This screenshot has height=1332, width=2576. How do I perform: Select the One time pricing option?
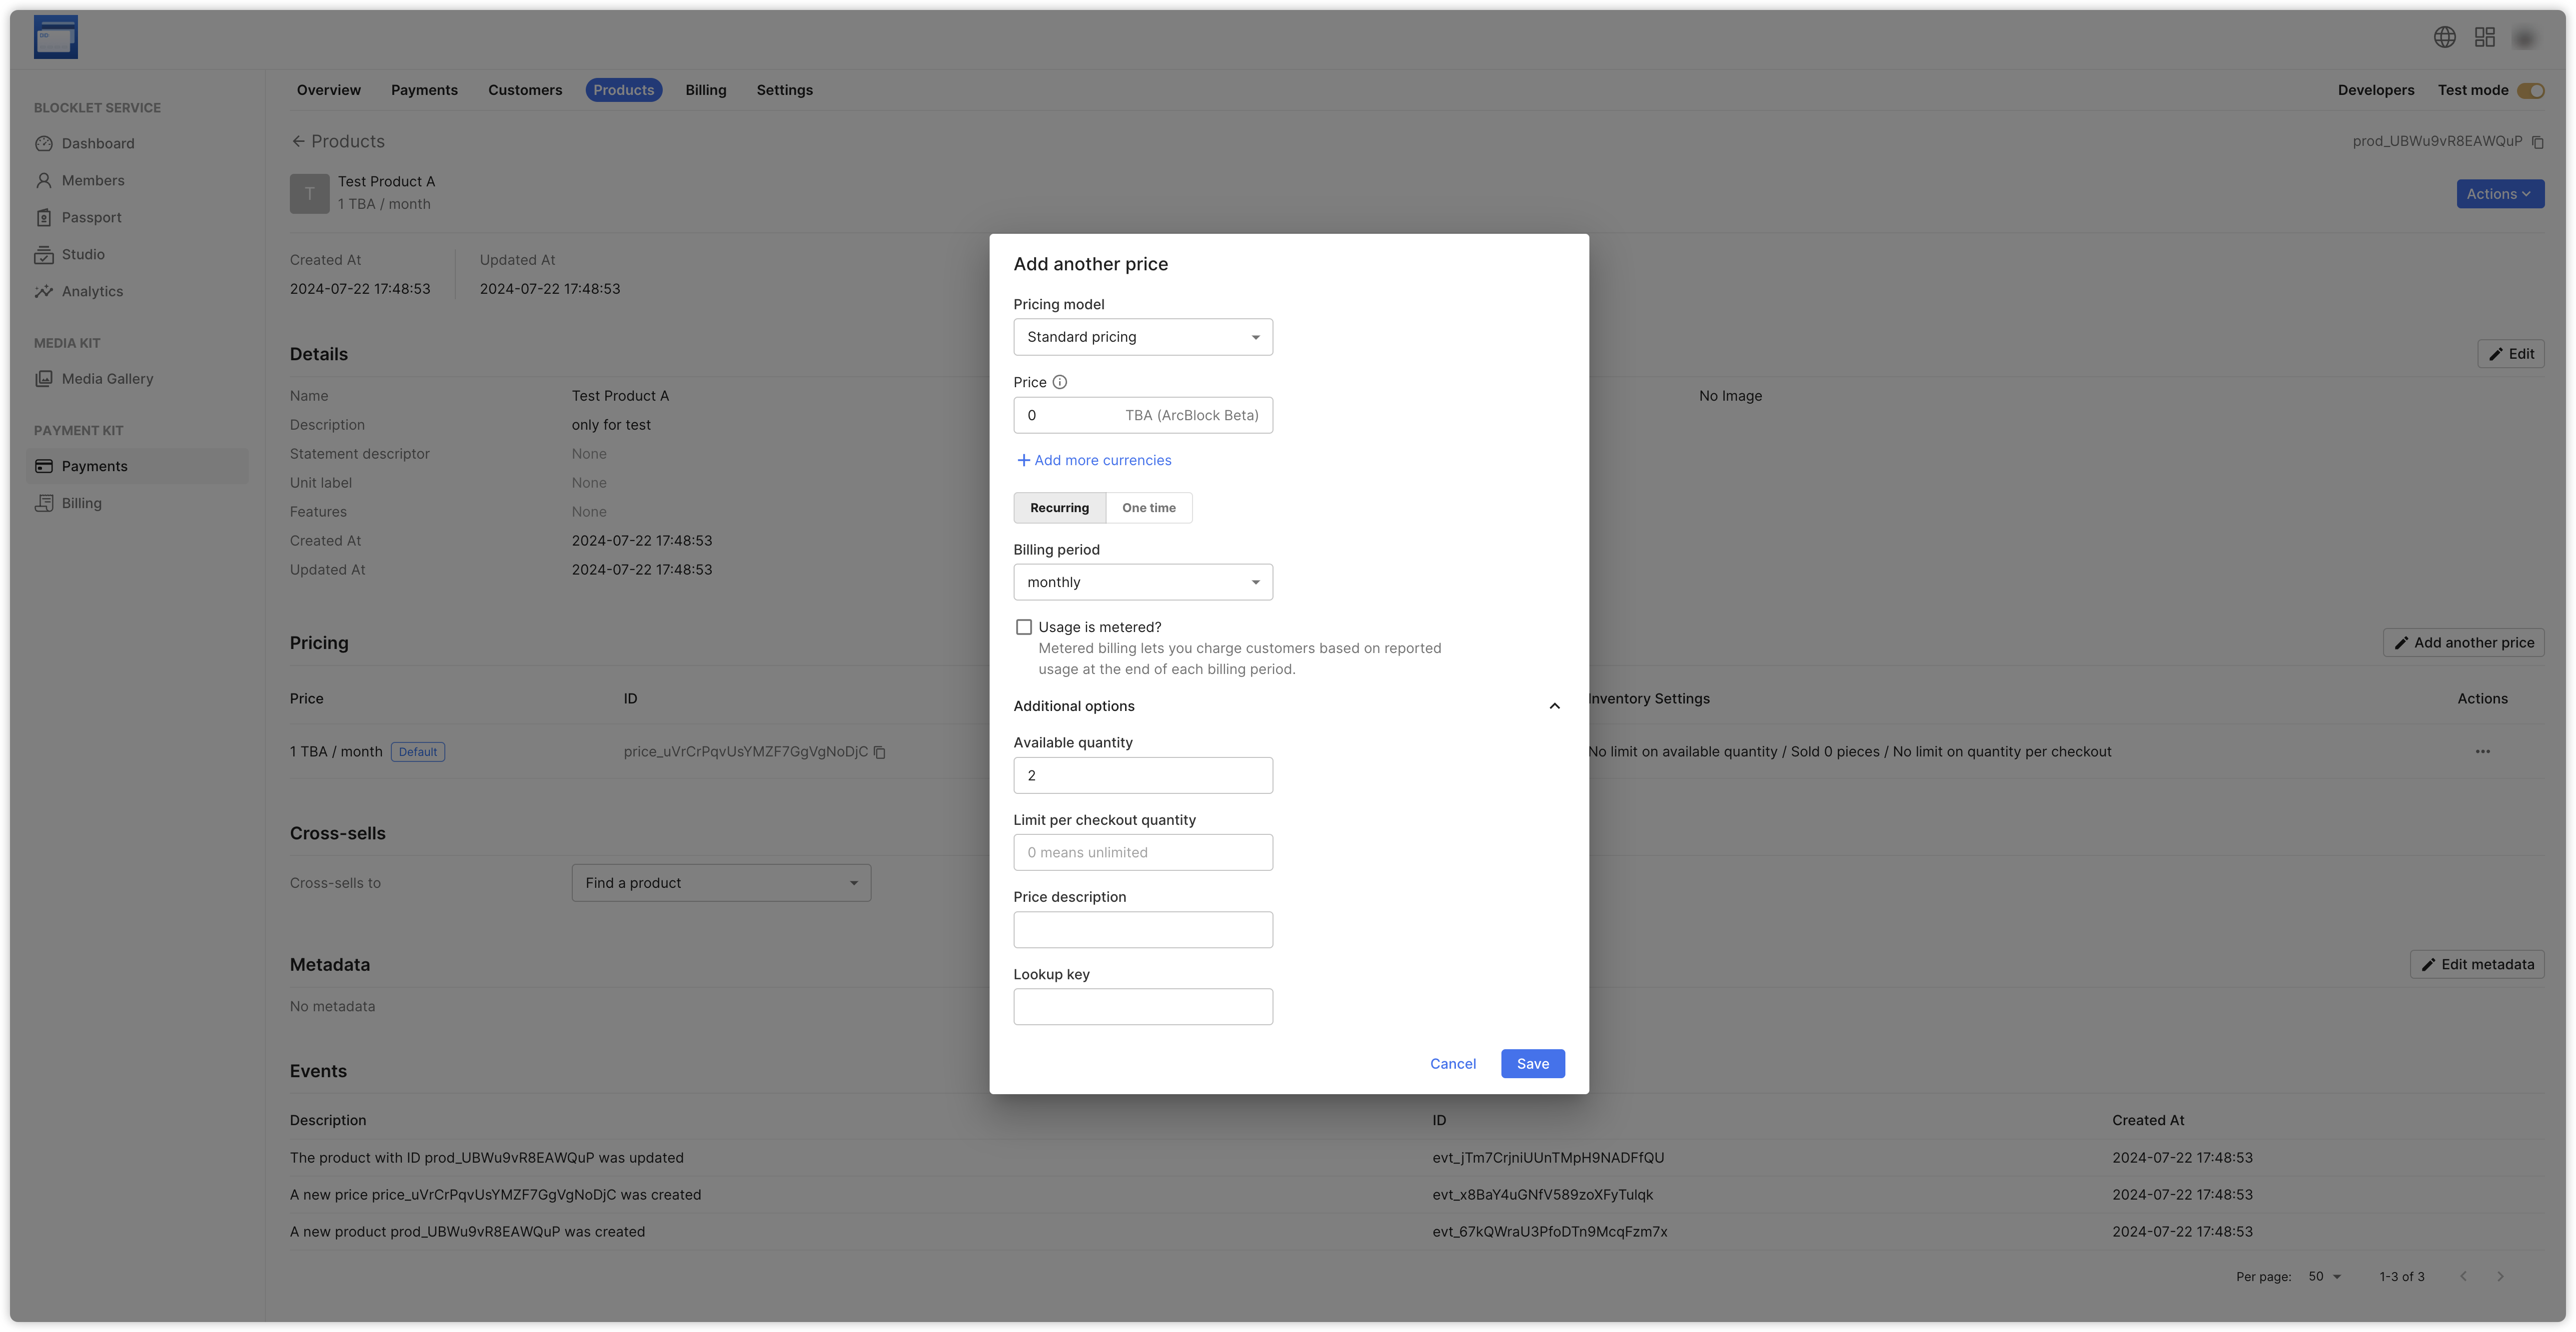(1148, 508)
